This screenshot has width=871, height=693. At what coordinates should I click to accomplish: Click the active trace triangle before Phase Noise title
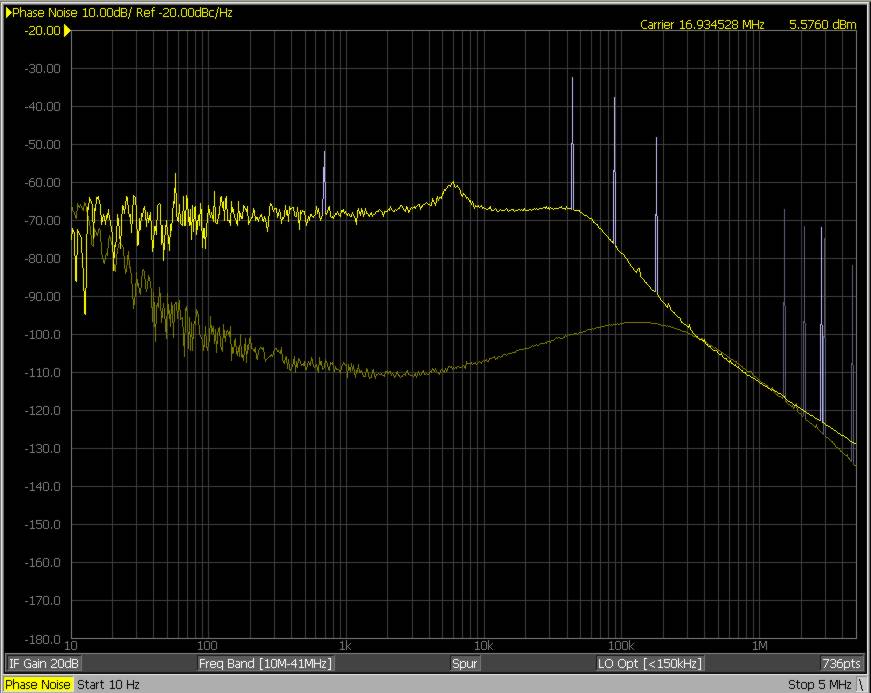click(x=8, y=12)
